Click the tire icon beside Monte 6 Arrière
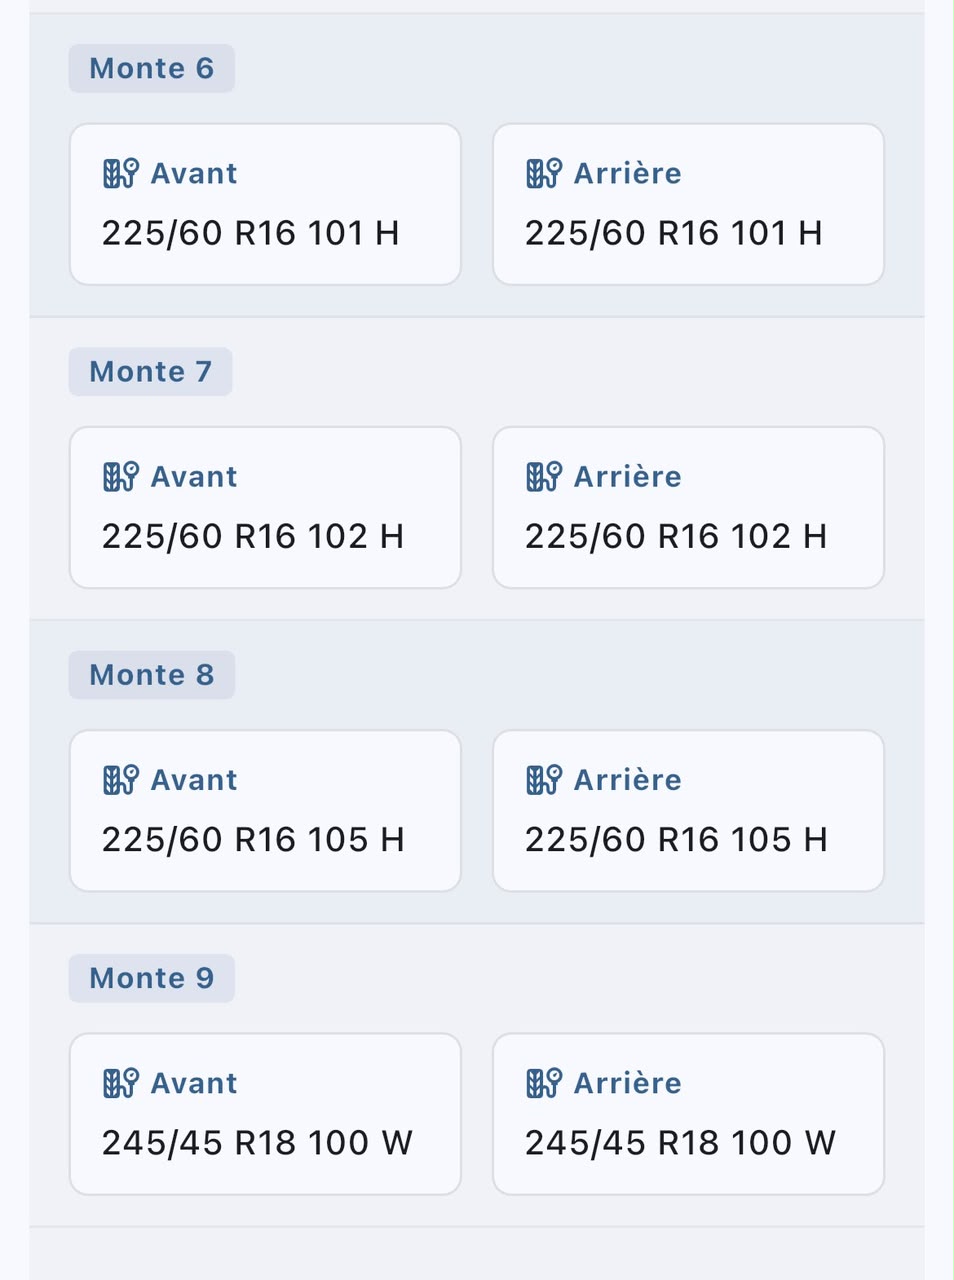This screenshot has height=1280, width=954. tap(544, 173)
